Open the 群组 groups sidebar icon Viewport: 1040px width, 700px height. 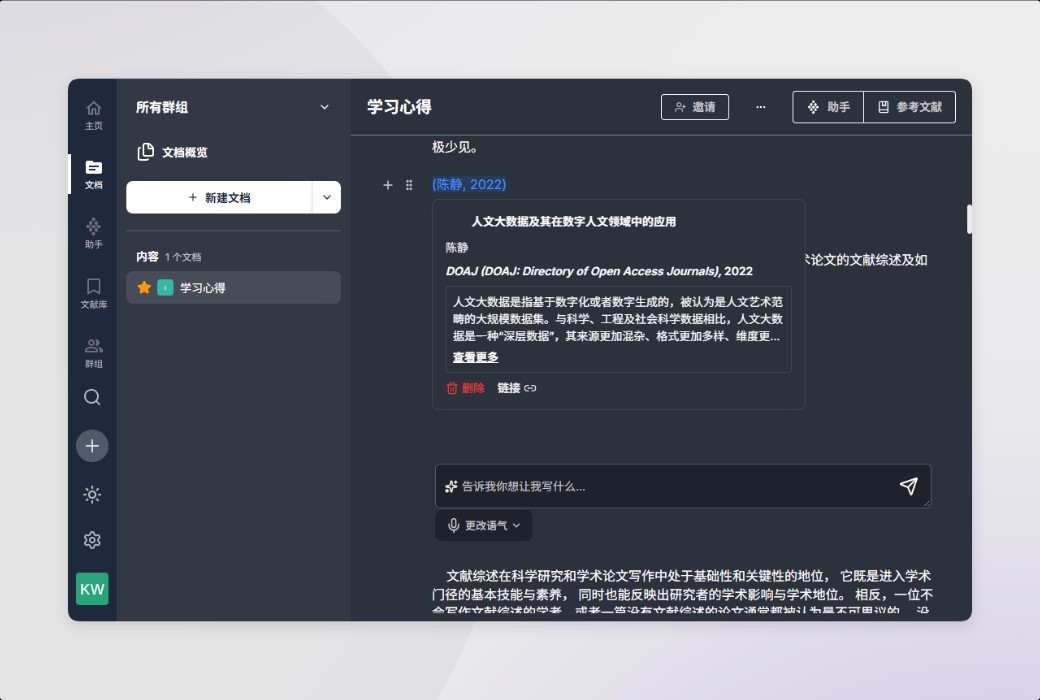(x=94, y=352)
